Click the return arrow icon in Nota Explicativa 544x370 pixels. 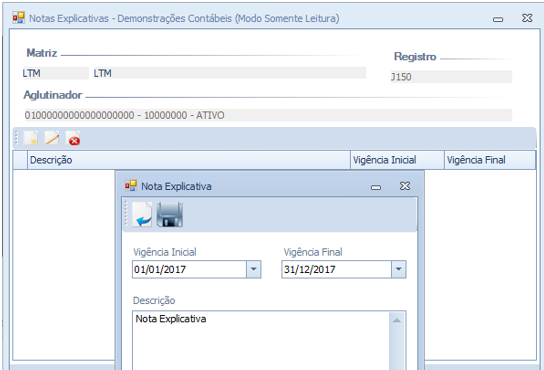coord(142,215)
